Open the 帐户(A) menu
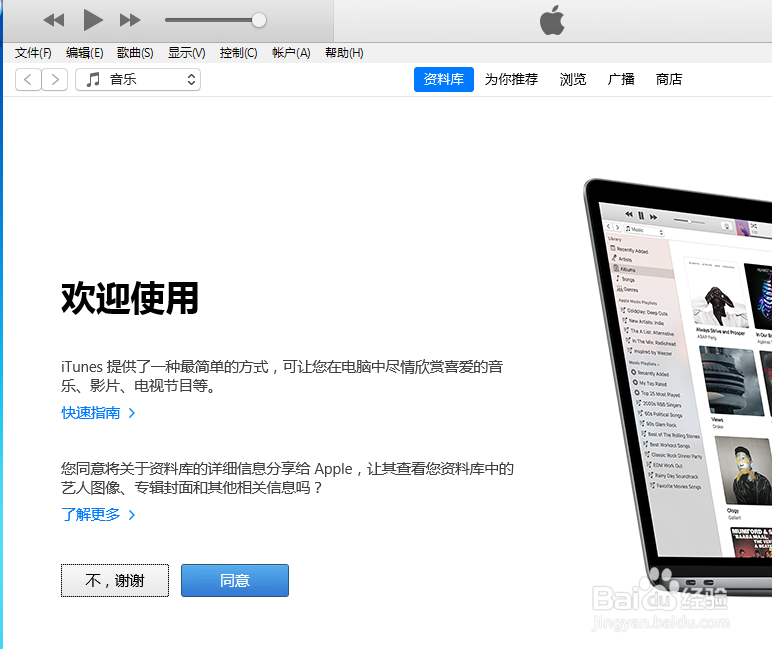772x649 pixels. pyautogui.click(x=291, y=53)
